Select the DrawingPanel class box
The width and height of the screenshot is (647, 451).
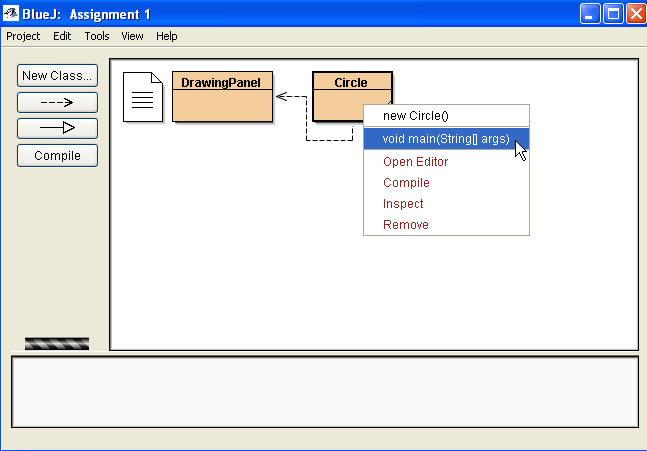tap(222, 97)
